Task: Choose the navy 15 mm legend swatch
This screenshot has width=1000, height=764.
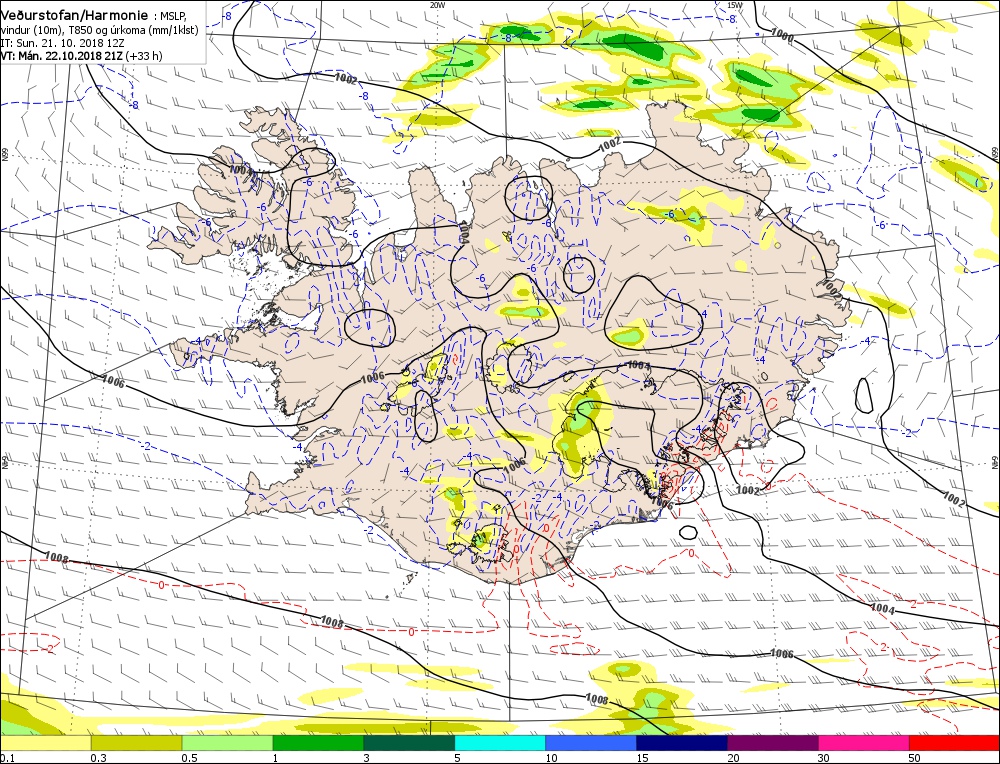Action: (682, 743)
